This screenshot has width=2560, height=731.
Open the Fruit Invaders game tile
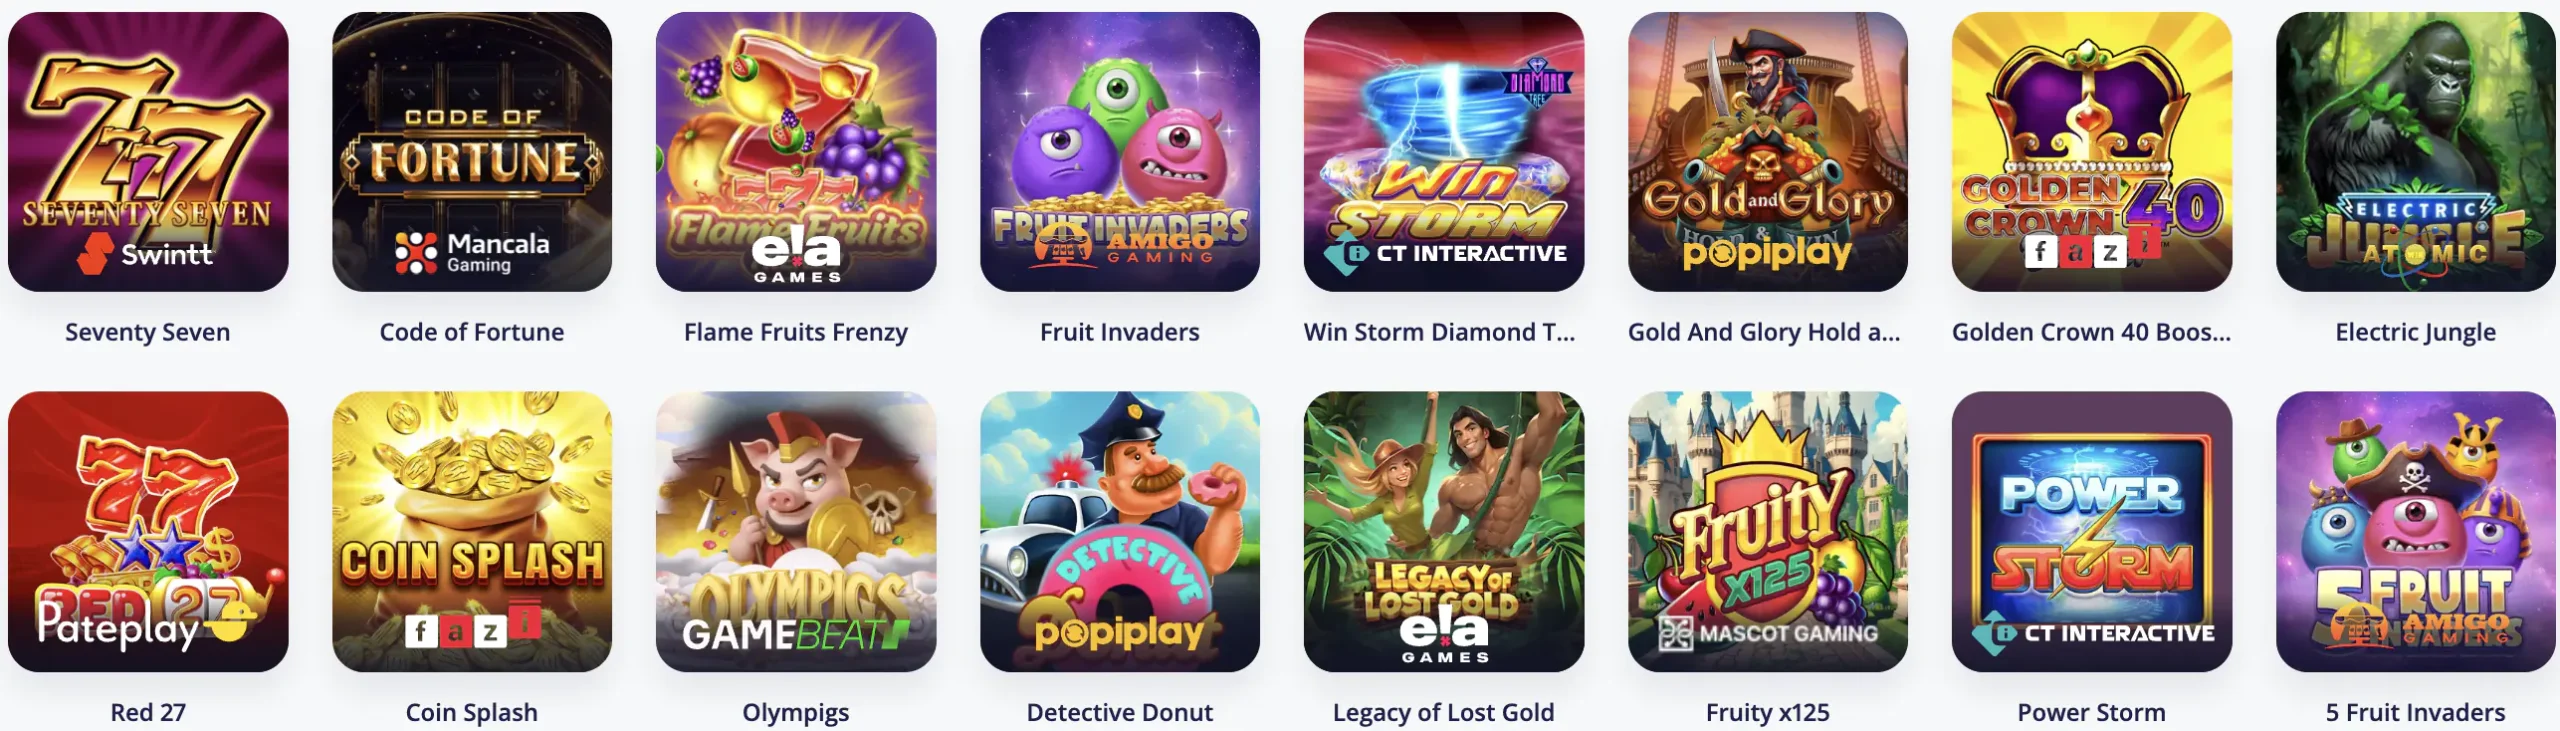(x=1120, y=152)
